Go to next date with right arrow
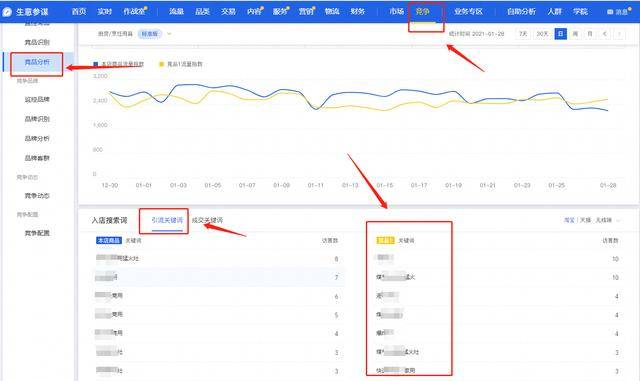640x381 pixels. [619, 34]
